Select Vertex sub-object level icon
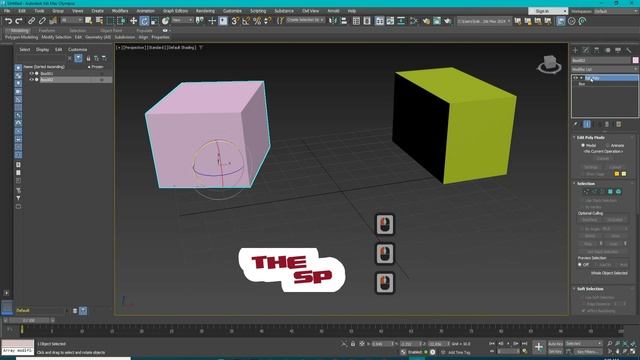The height and width of the screenshot is (360, 640). click(587, 191)
